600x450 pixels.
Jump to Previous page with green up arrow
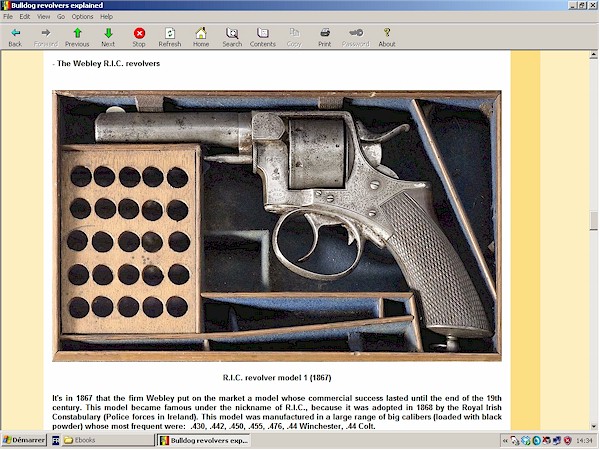pyautogui.click(x=77, y=38)
